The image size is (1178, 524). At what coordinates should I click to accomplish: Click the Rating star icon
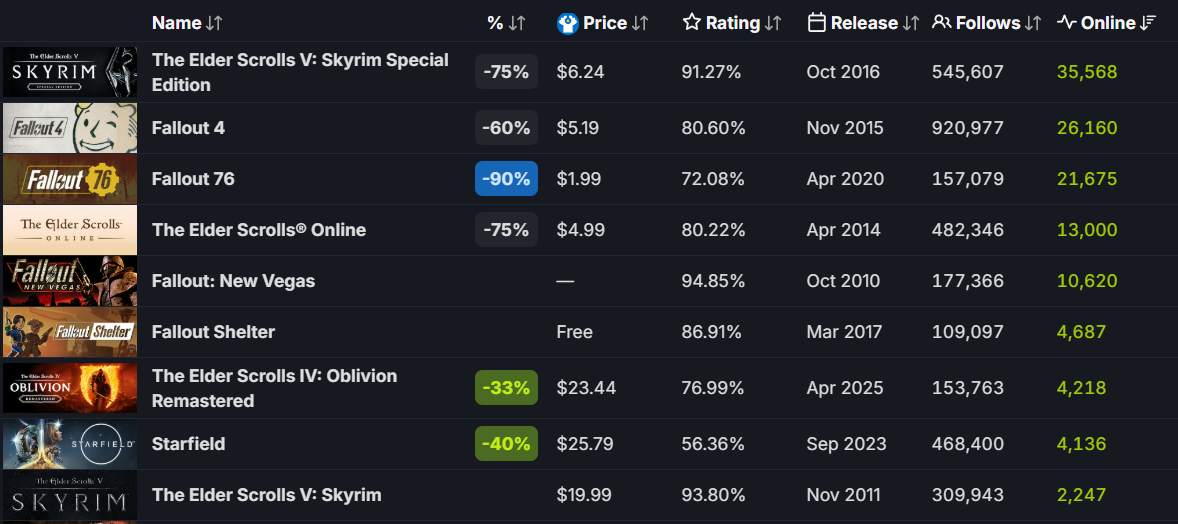[692, 23]
